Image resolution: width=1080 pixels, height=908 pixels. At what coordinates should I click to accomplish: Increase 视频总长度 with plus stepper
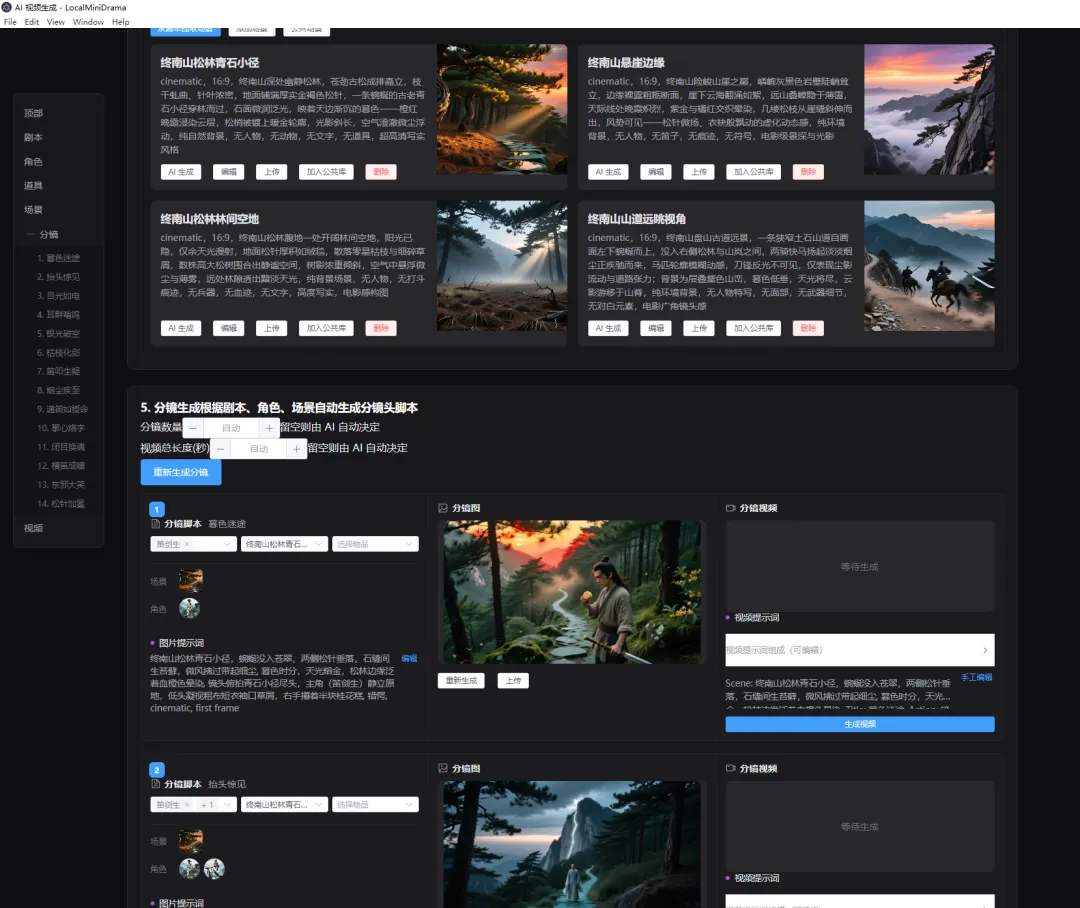click(296, 448)
